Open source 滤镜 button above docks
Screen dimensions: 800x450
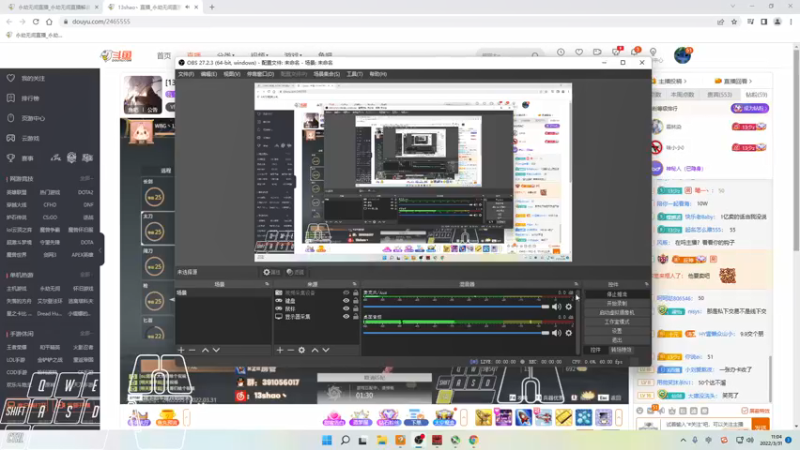click(x=295, y=272)
